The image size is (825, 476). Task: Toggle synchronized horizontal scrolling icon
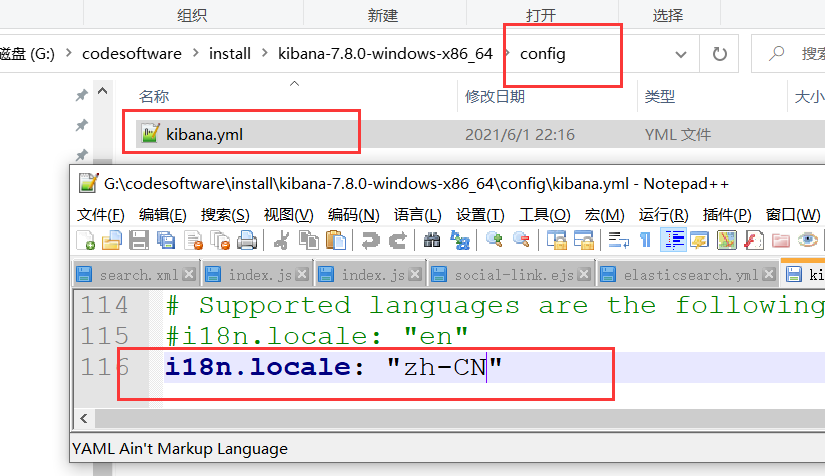[583, 240]
